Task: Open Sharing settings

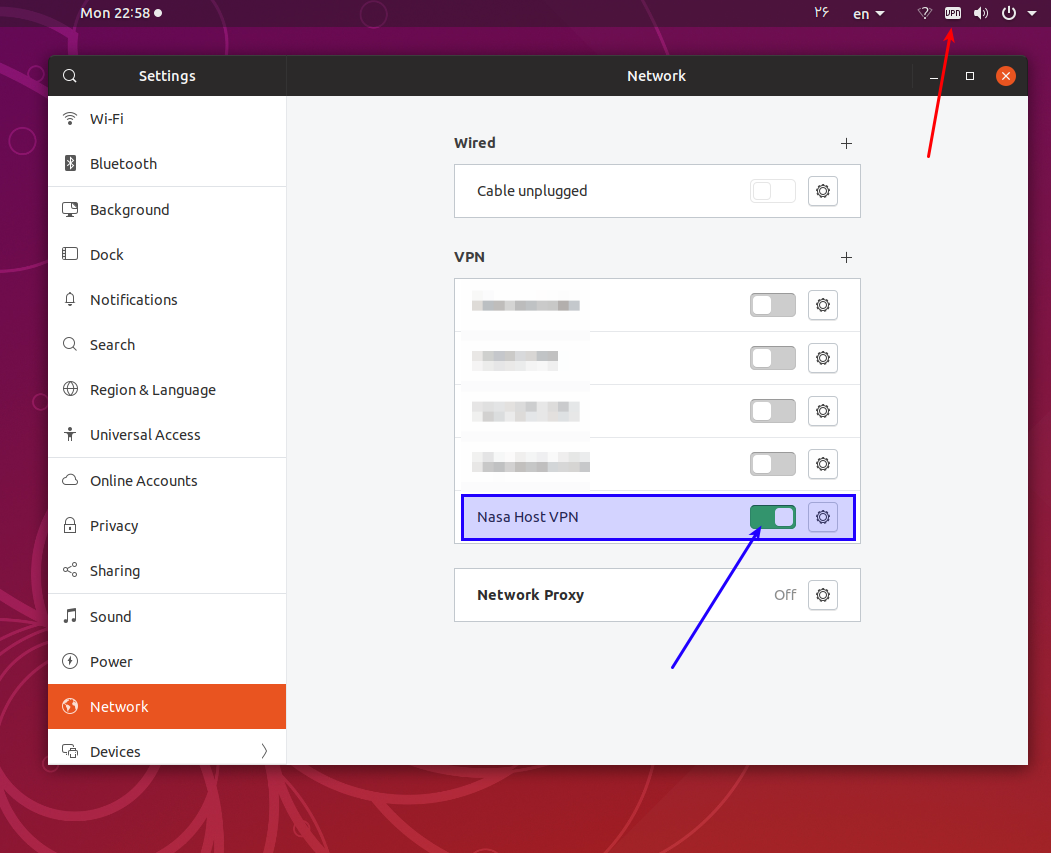Action: [167, 570]
